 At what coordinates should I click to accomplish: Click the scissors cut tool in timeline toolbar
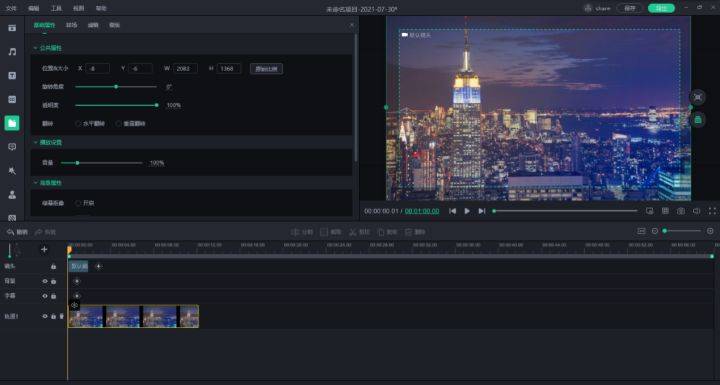coord(359,232)
